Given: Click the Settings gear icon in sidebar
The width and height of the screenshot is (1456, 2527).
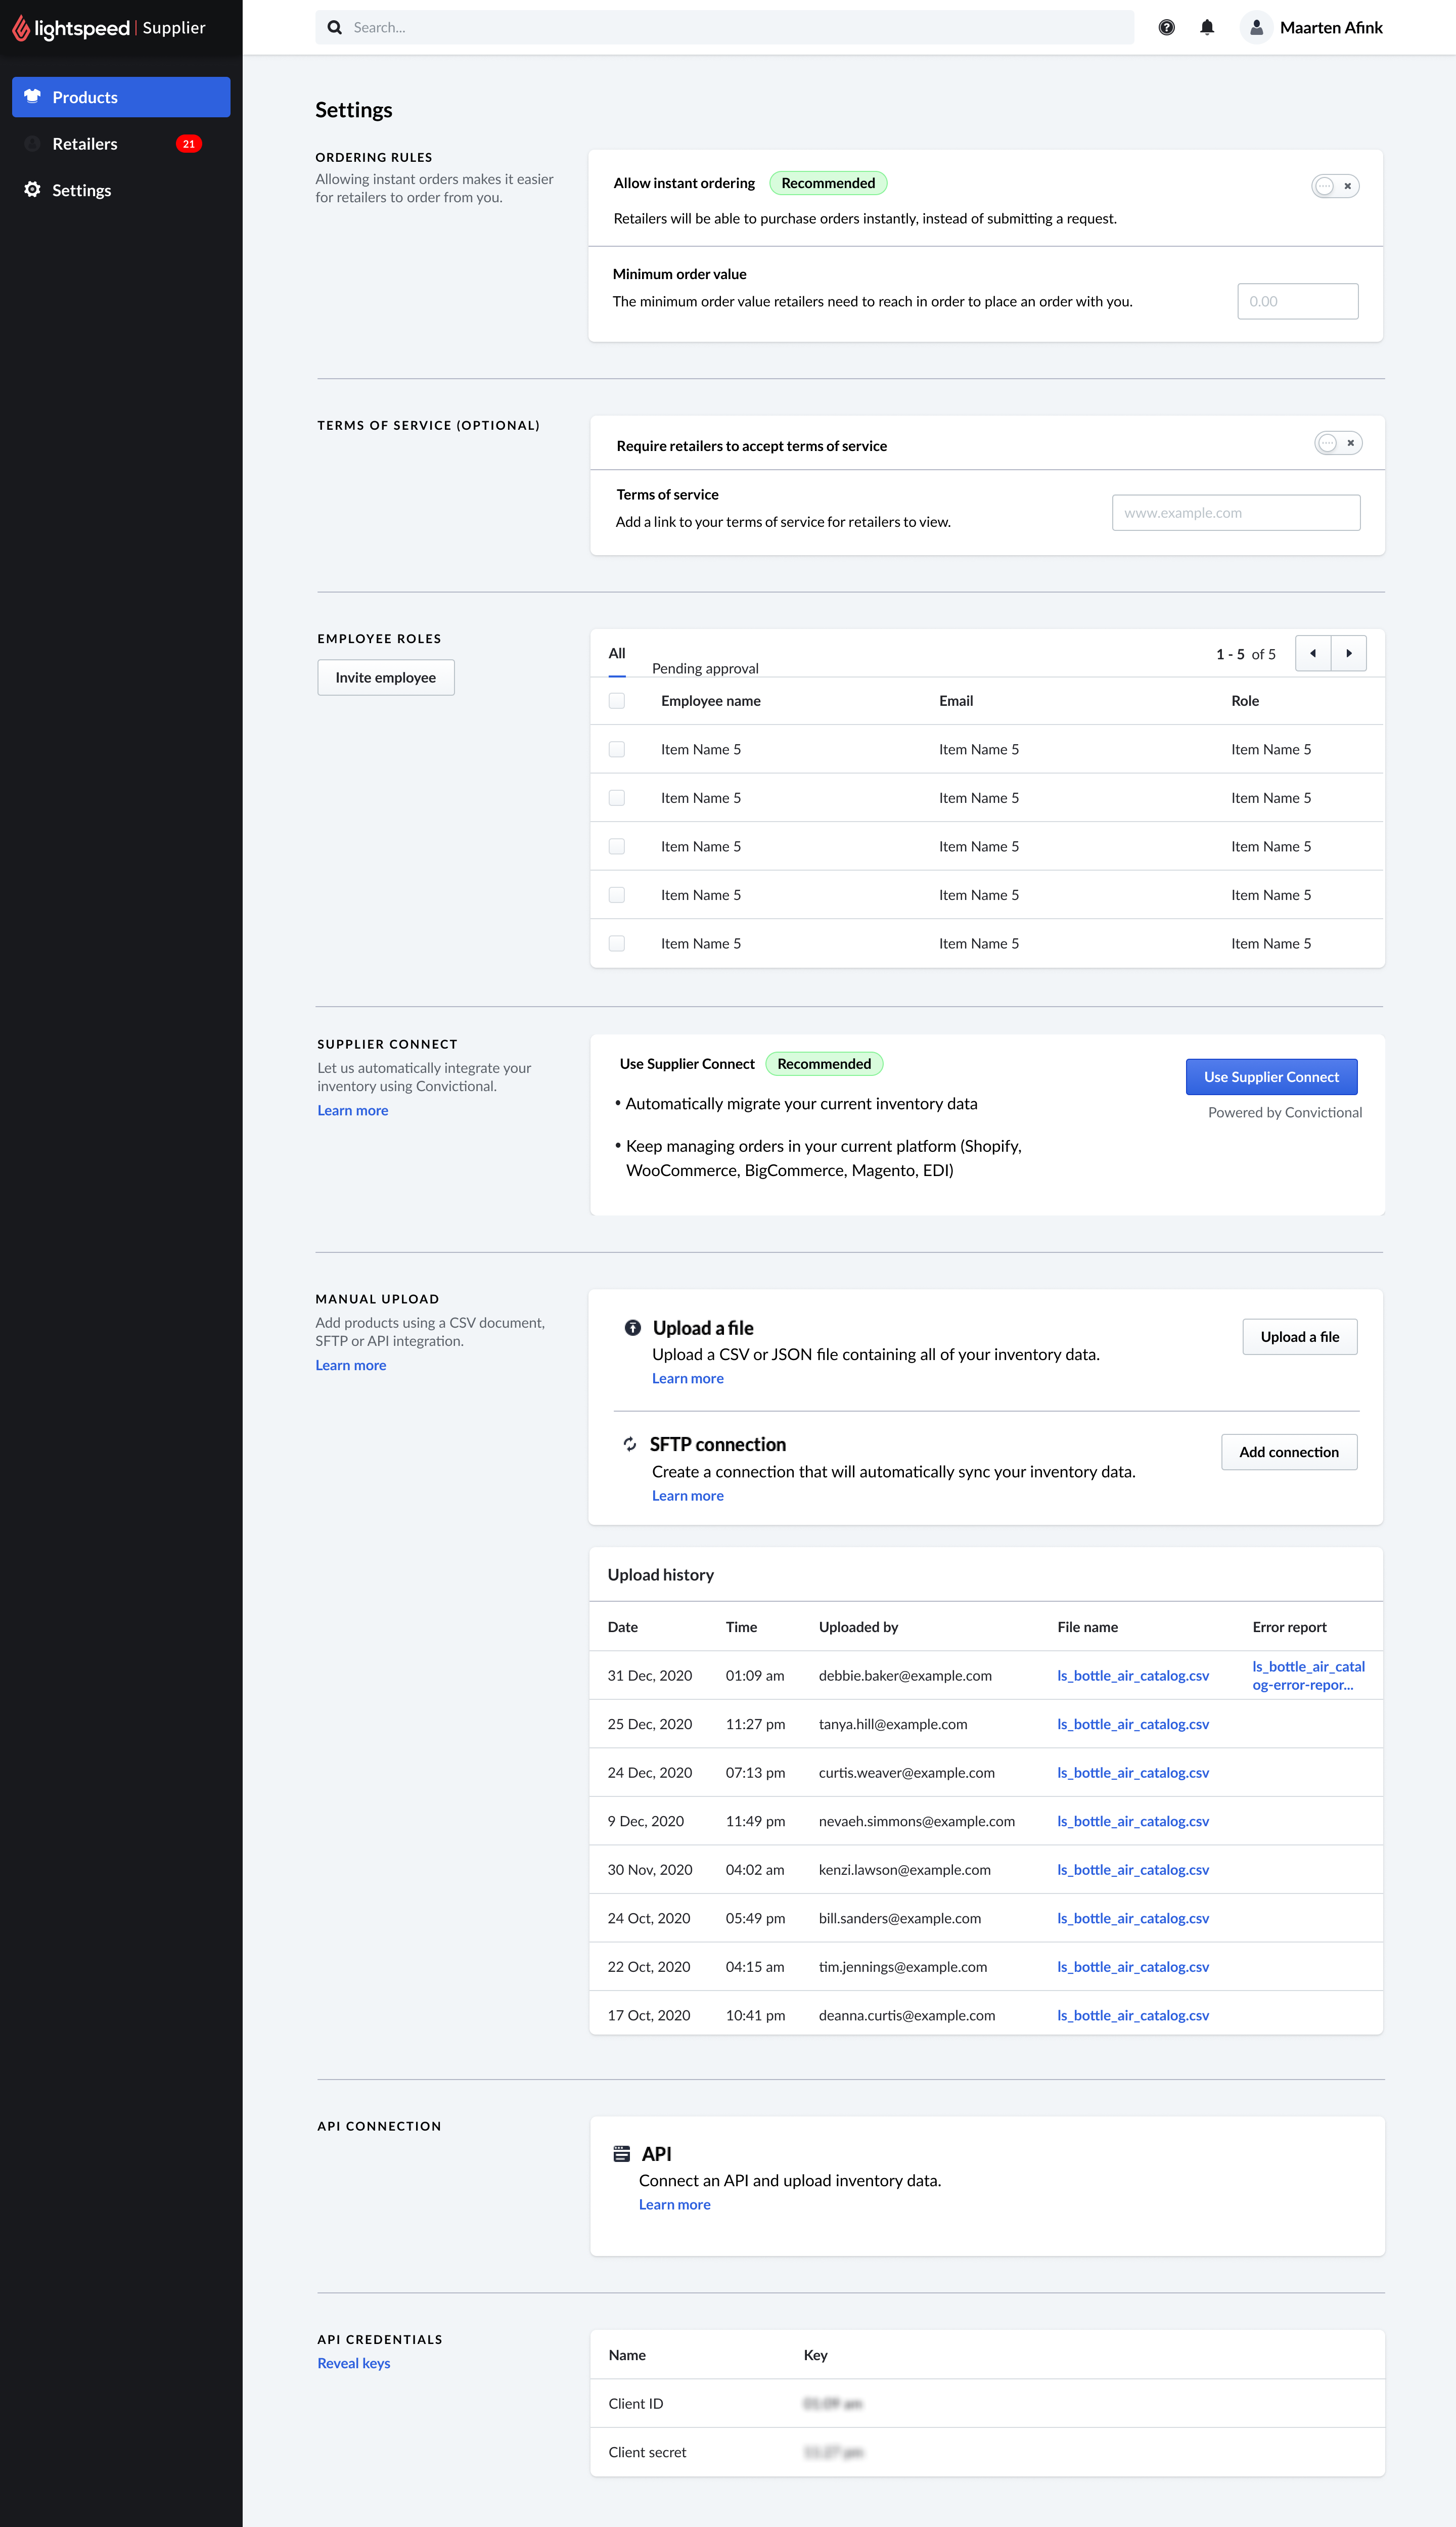Looking at the screenshot, I should pyautogui.click(x=32, y=190).
